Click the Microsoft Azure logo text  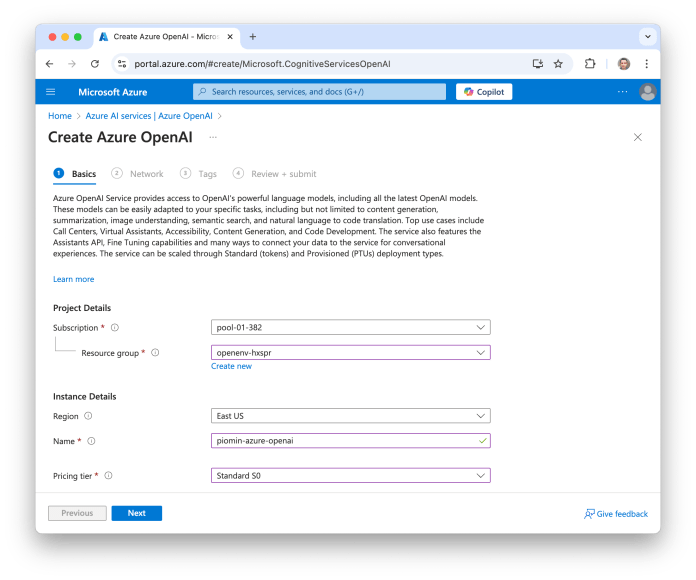pos(113,92)
